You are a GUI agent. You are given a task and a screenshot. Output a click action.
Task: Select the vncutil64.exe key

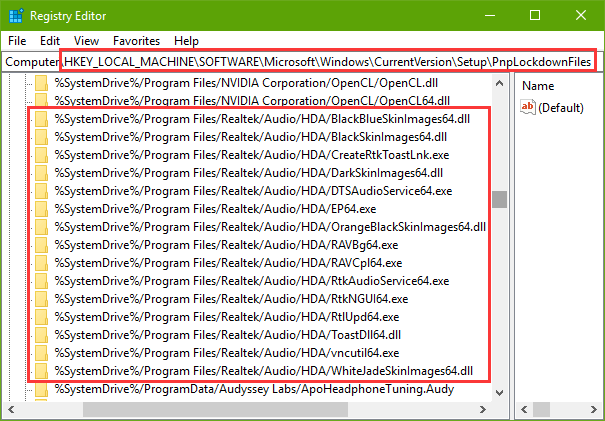click(x=227, y=353)
